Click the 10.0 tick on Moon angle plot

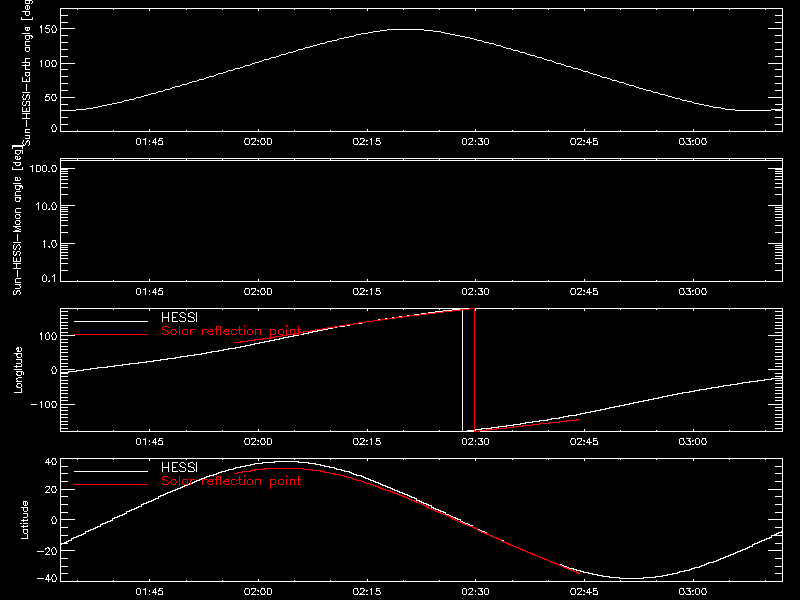pyautogui.click(x=46, y=206)
